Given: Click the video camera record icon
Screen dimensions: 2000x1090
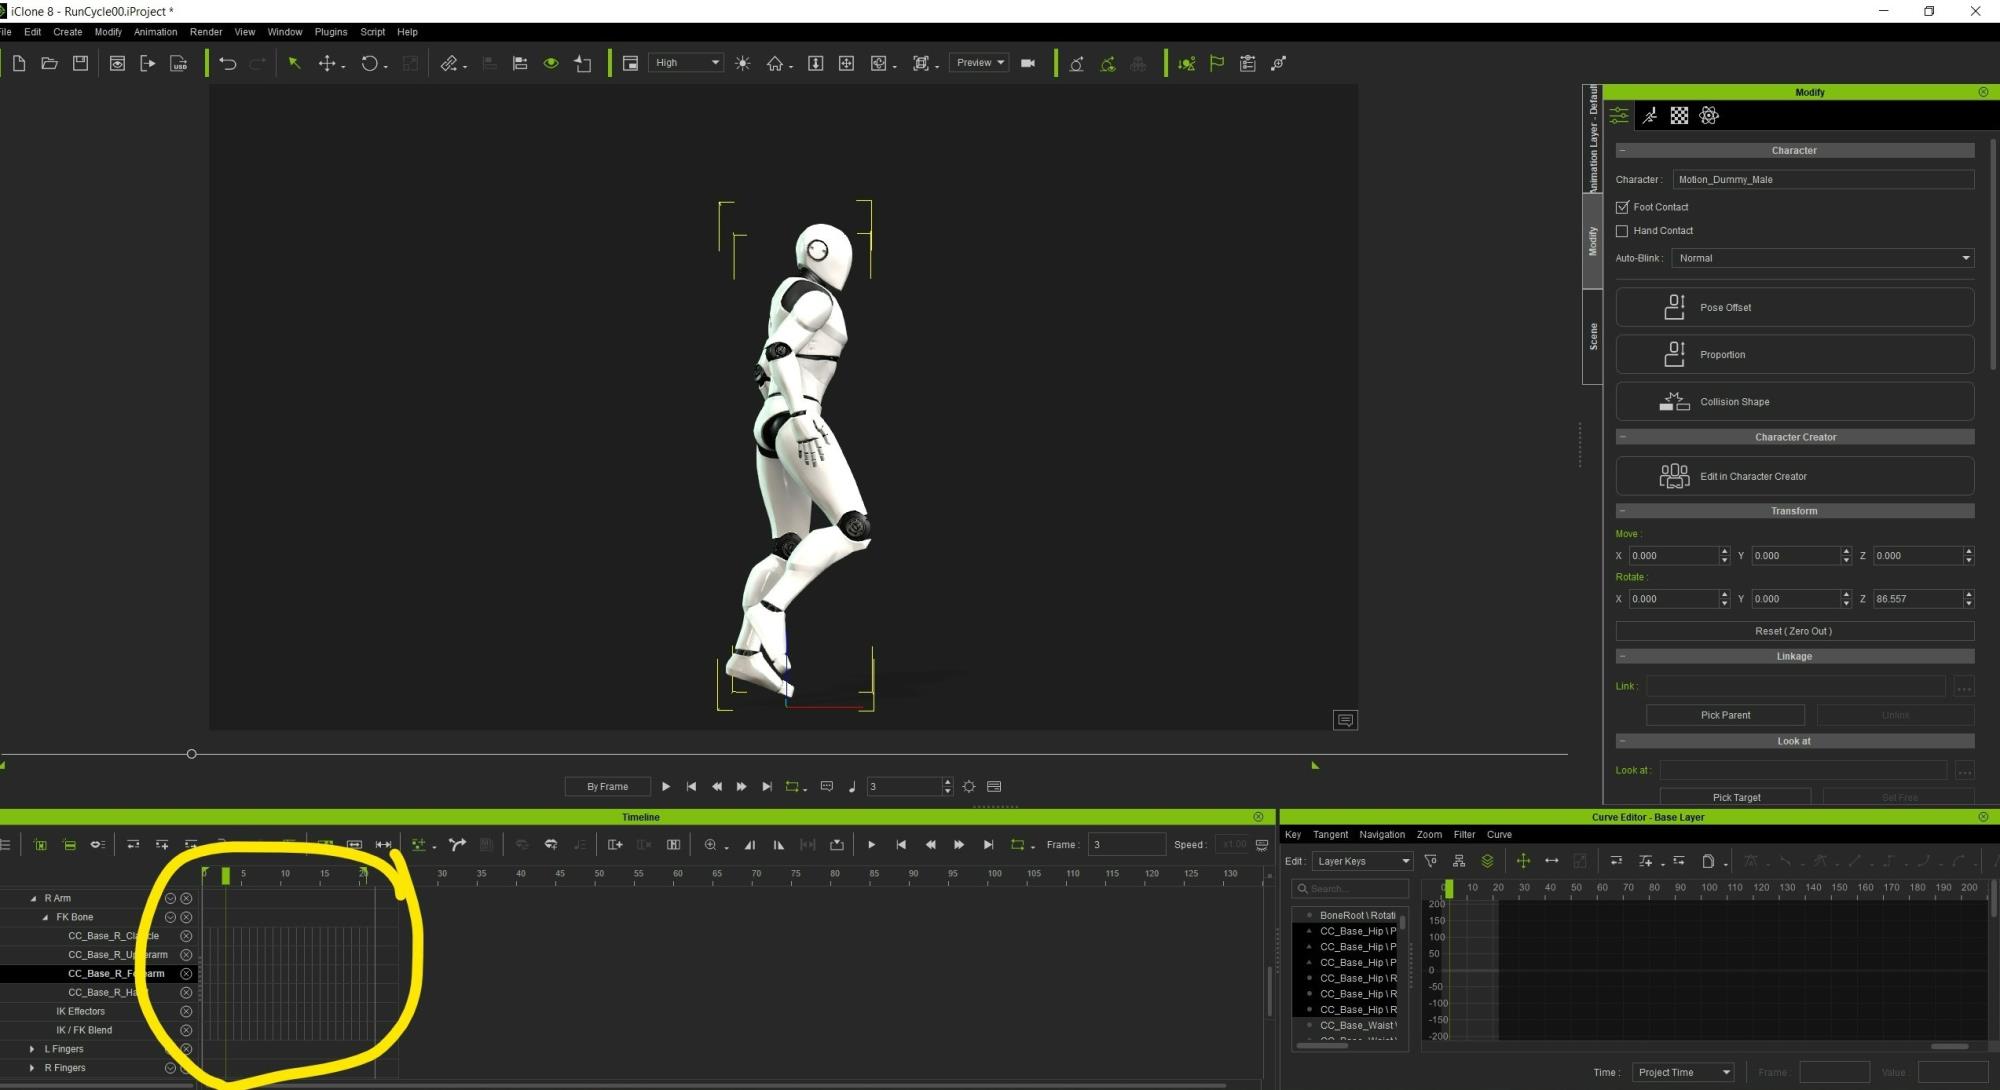Looking at the screenshot, I should (x=1027, y=63).
